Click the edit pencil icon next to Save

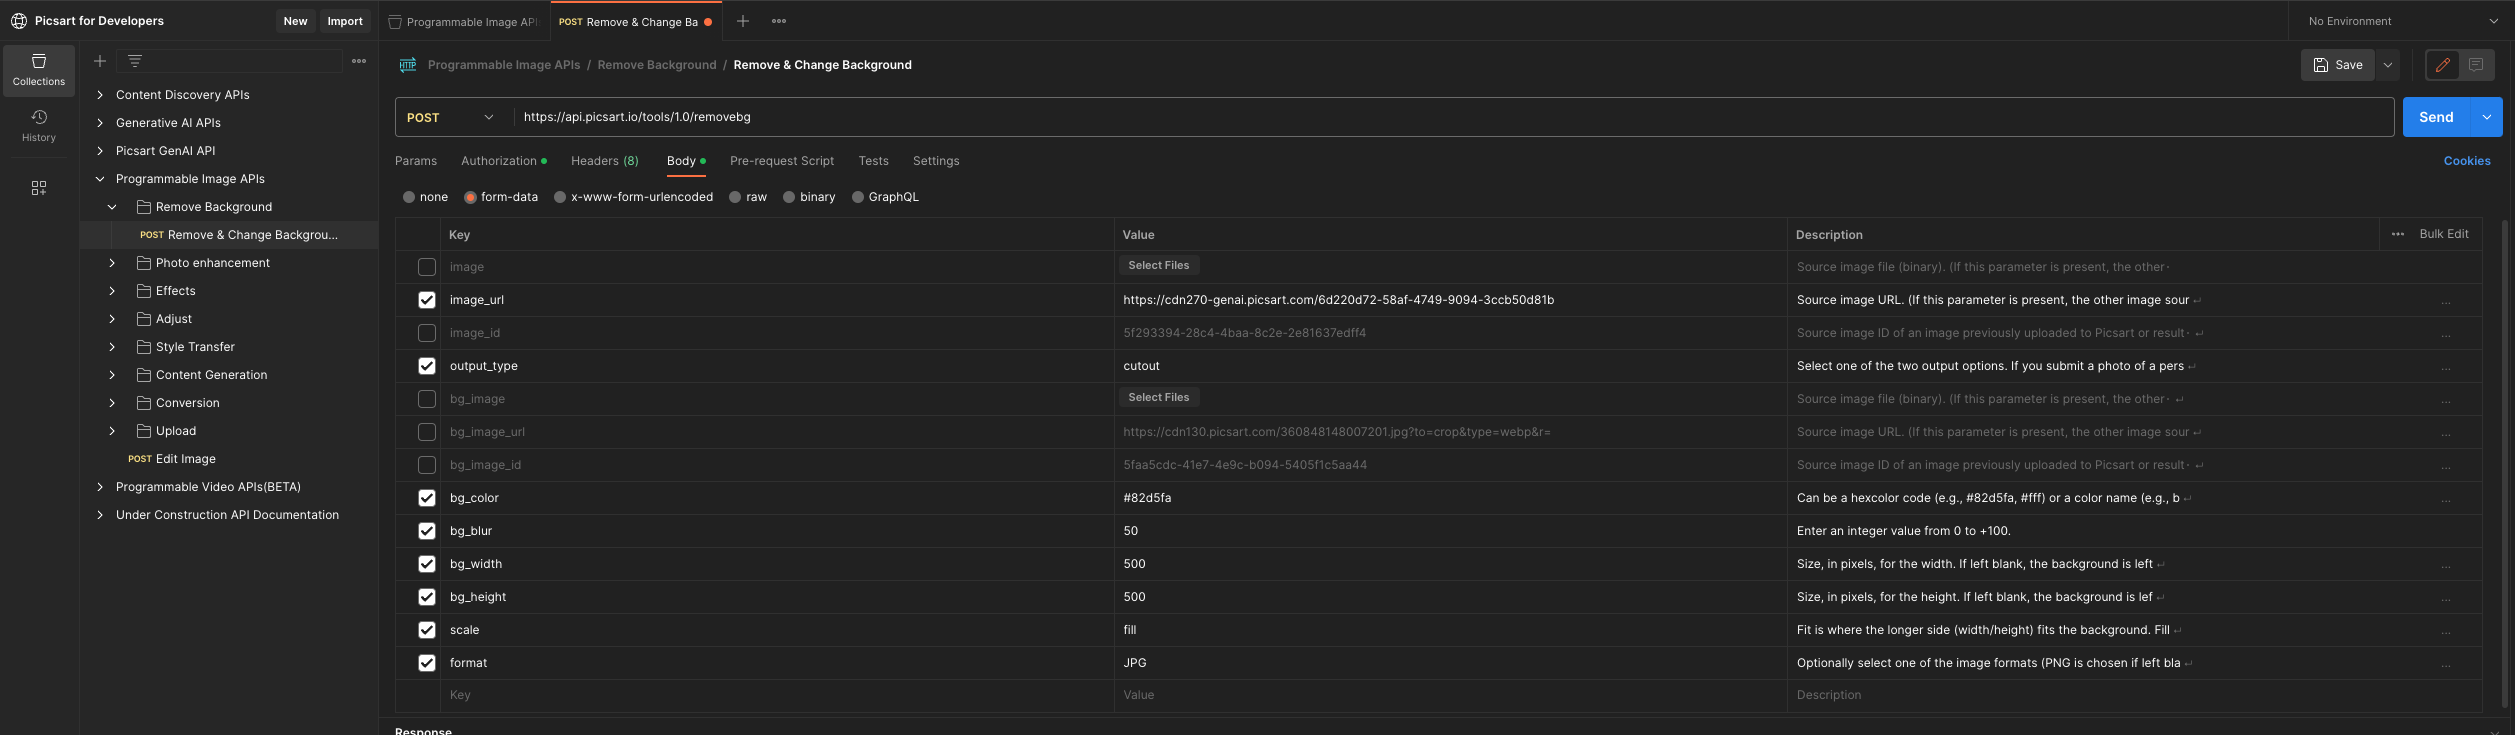coord(2443,65)
